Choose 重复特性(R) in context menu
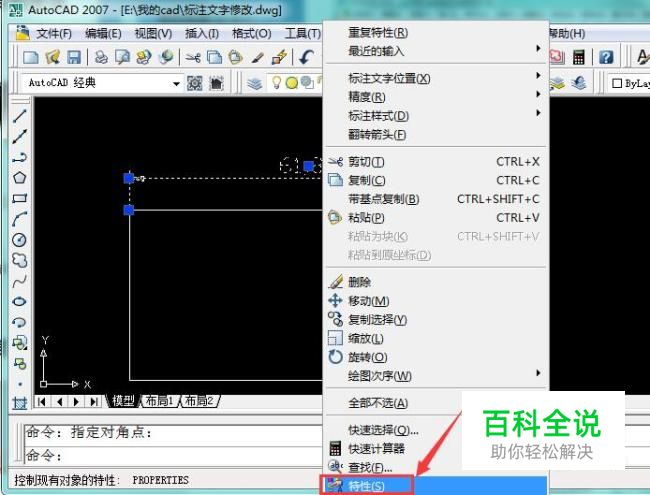Viewport: 650px width, 495px height. (437, 32)
